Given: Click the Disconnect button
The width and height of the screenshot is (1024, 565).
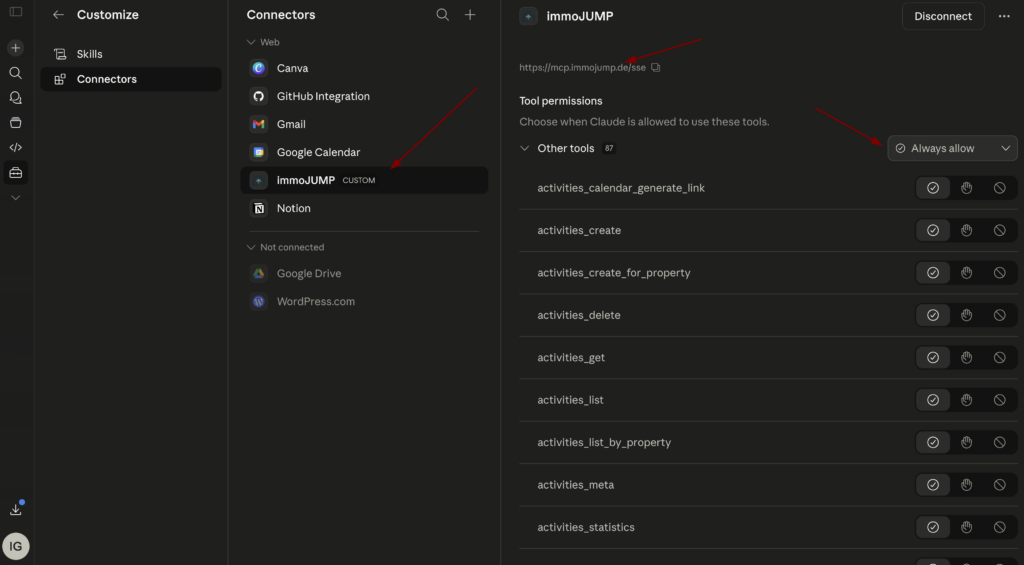Looking at the screenshot, I should [942, 16].
